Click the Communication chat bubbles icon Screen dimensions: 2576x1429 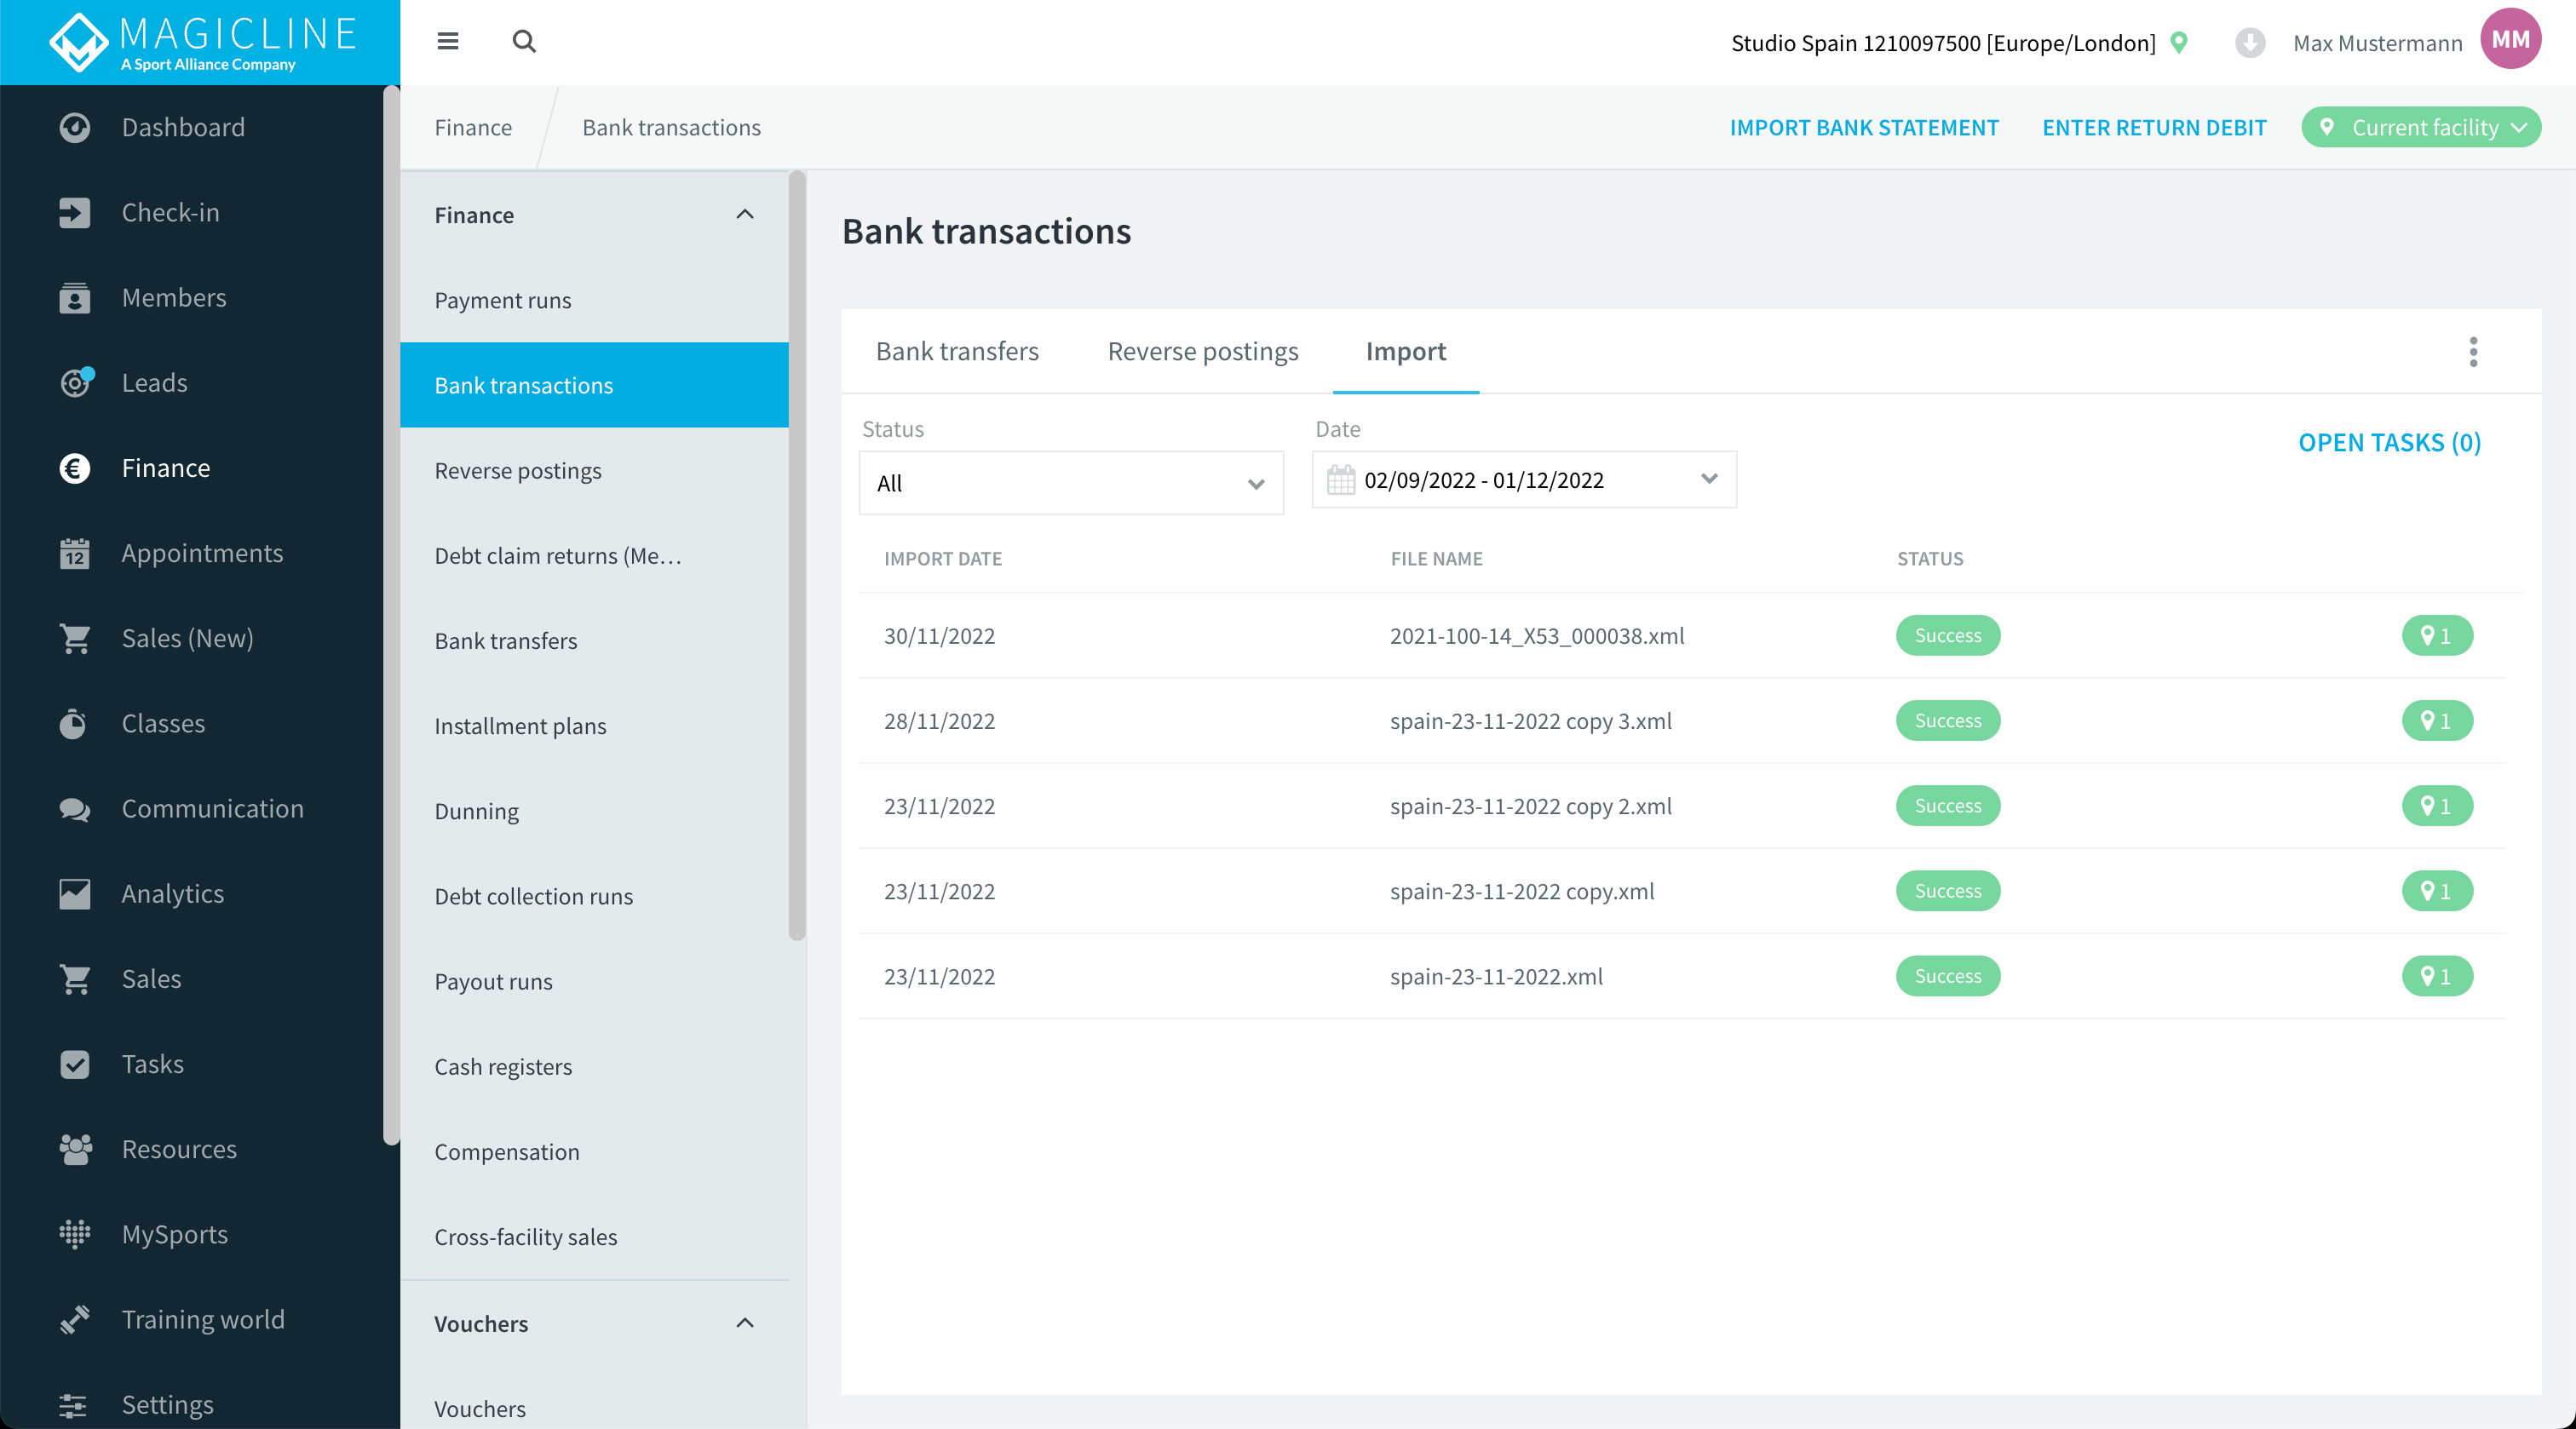coord(75,809)
